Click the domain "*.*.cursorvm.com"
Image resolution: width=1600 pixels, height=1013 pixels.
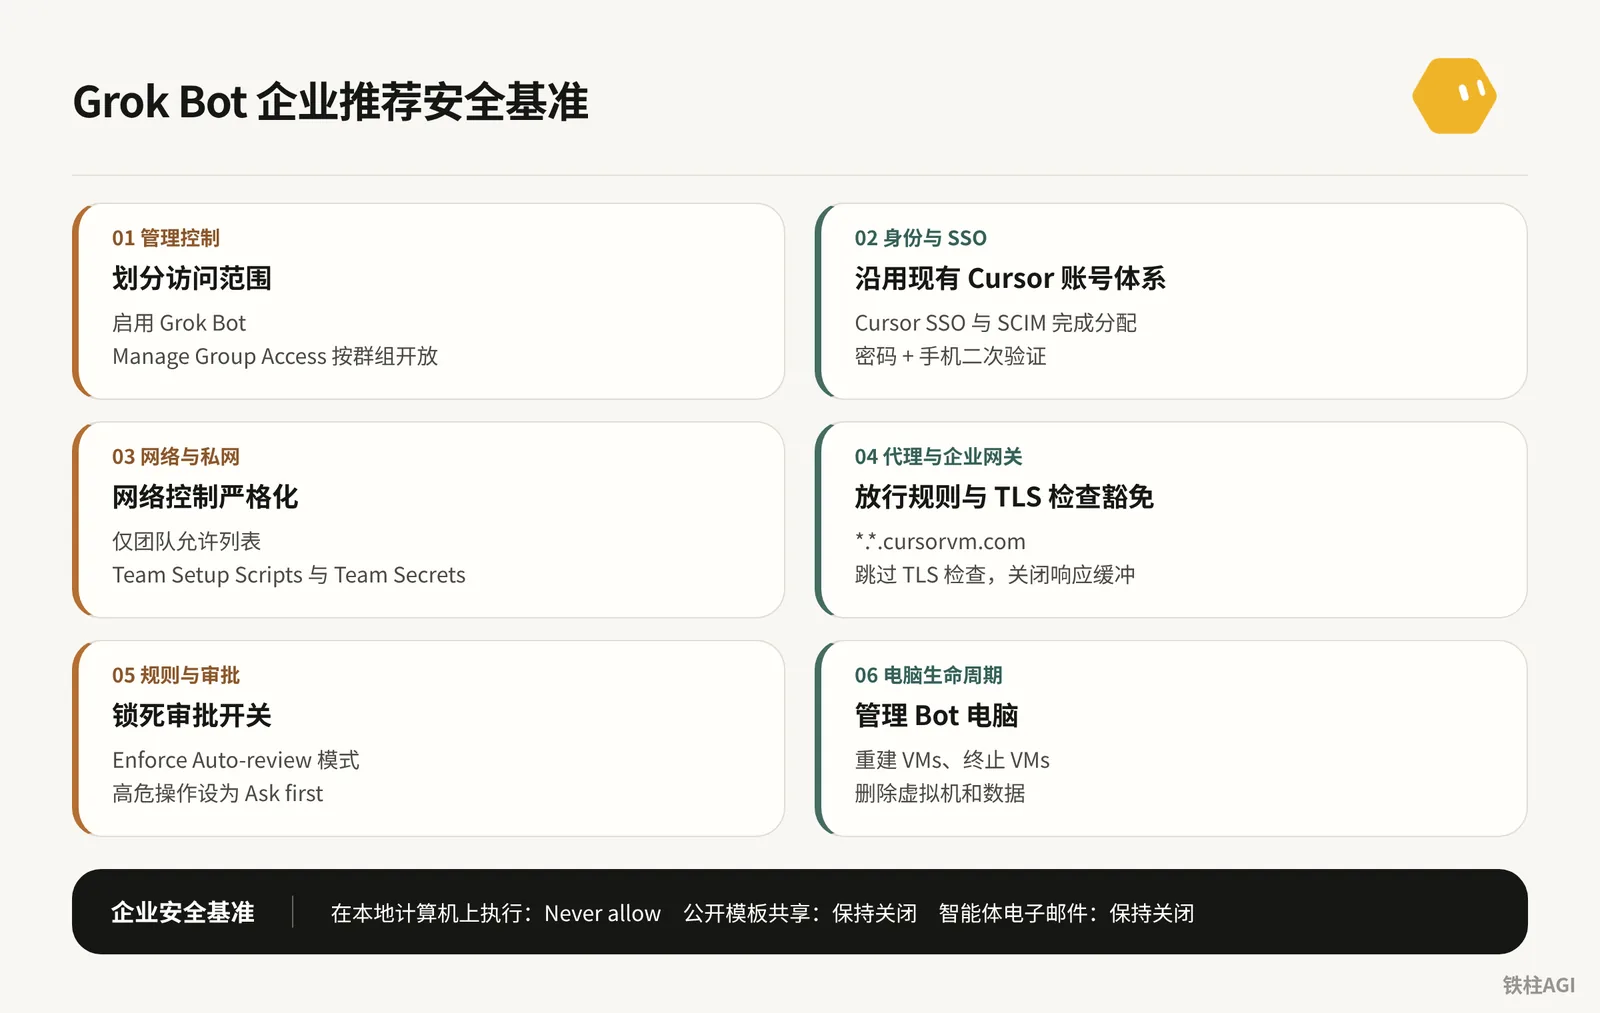click(940, 542)
